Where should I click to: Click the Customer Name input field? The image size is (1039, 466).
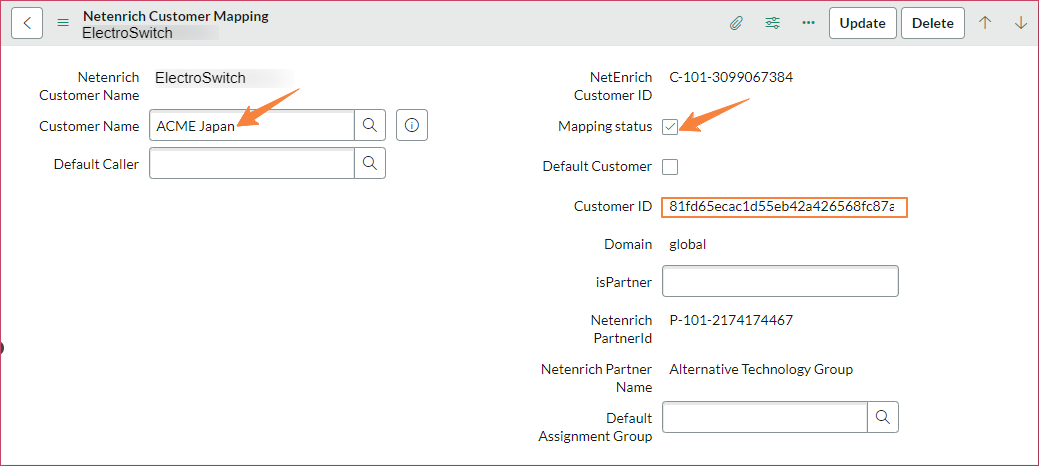click(x=252, y=125)
